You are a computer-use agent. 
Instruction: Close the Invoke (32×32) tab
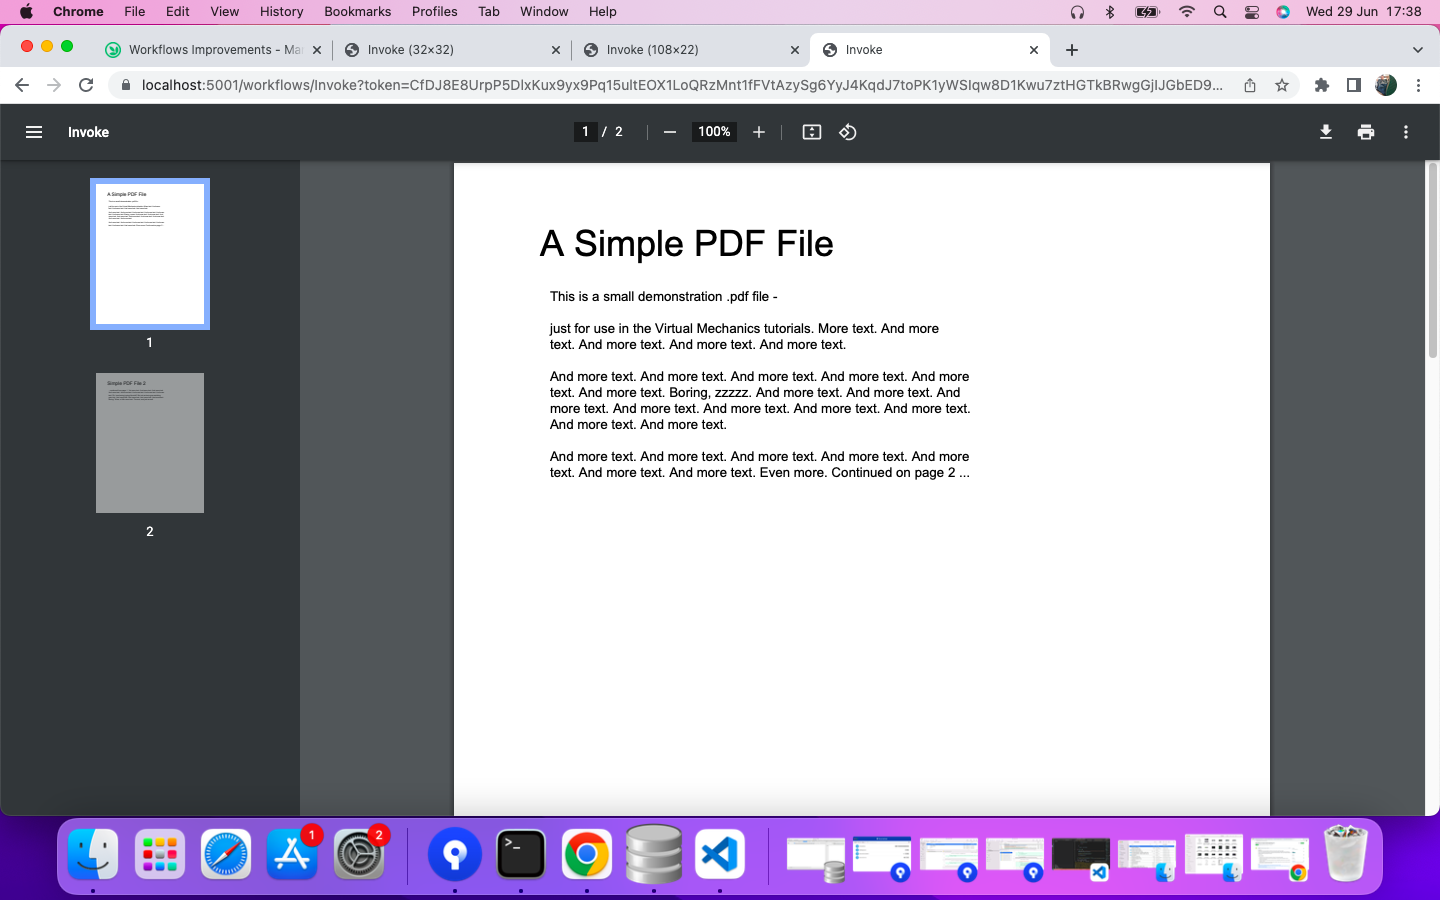pos(556,50)
